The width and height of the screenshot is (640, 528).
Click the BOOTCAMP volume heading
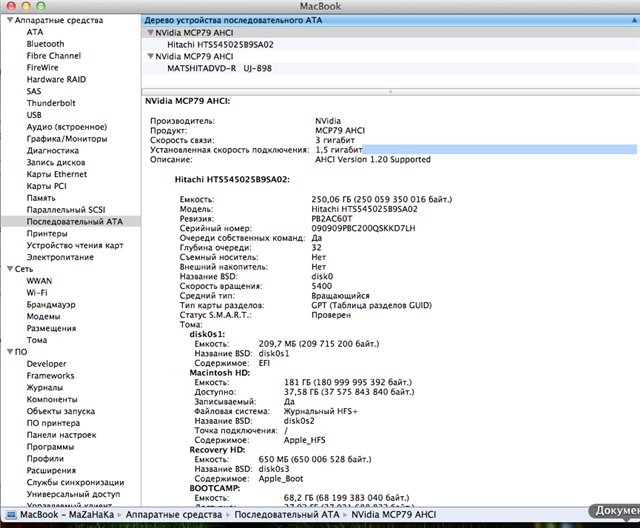tap(215, 488)
